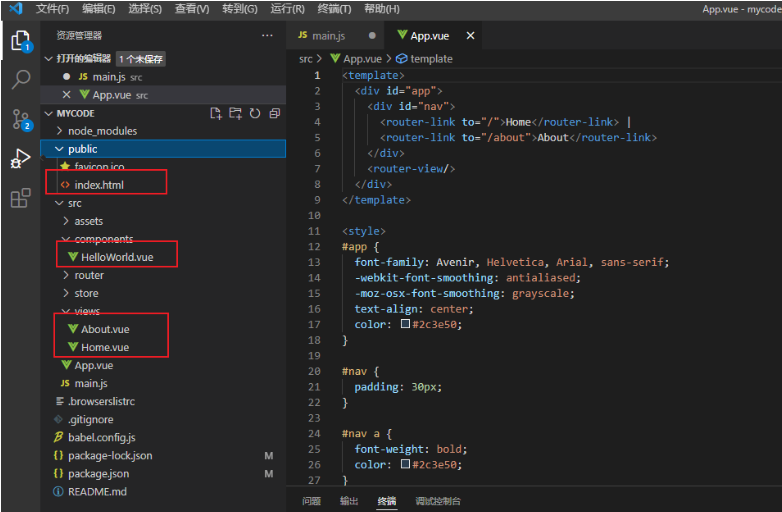The image size is (782, 512).
Task: Open the 转到(G) menu
Action: (x=240, y=8)
